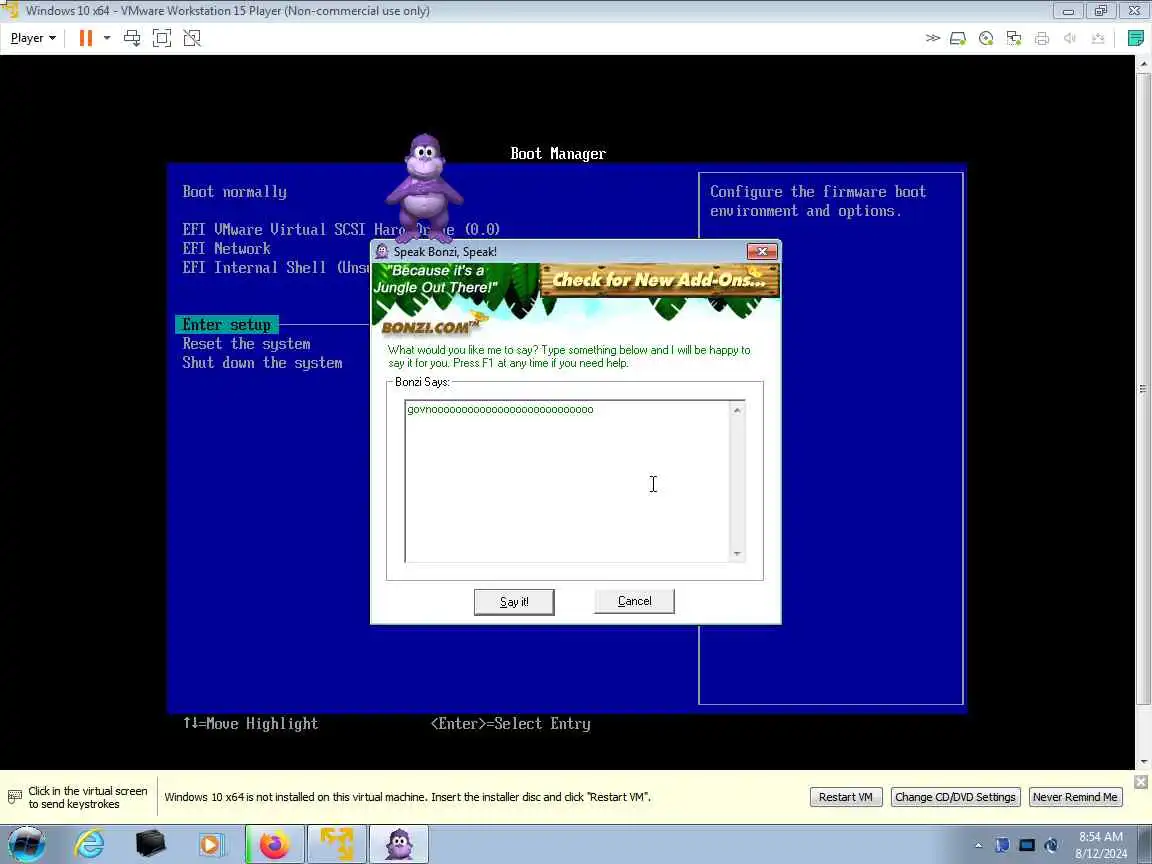Click the blue monitor tray icon
This screenshot has width=1152, height=864.
point(1027,846)
